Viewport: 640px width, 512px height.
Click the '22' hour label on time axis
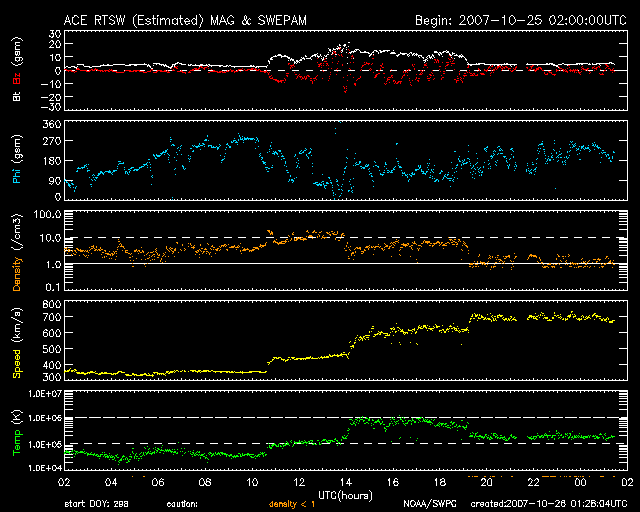[x=533, y=482]
